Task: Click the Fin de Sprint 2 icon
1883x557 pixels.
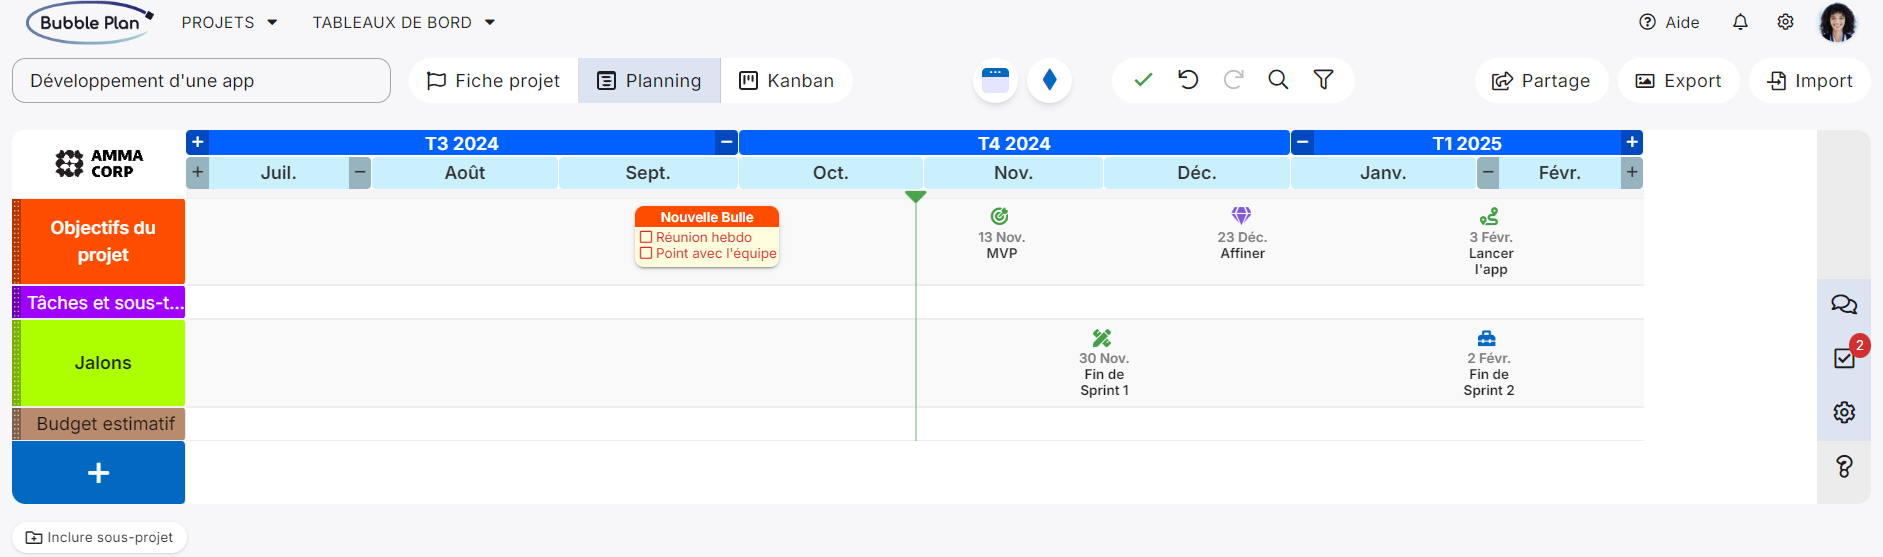Action: point(1487,338)
